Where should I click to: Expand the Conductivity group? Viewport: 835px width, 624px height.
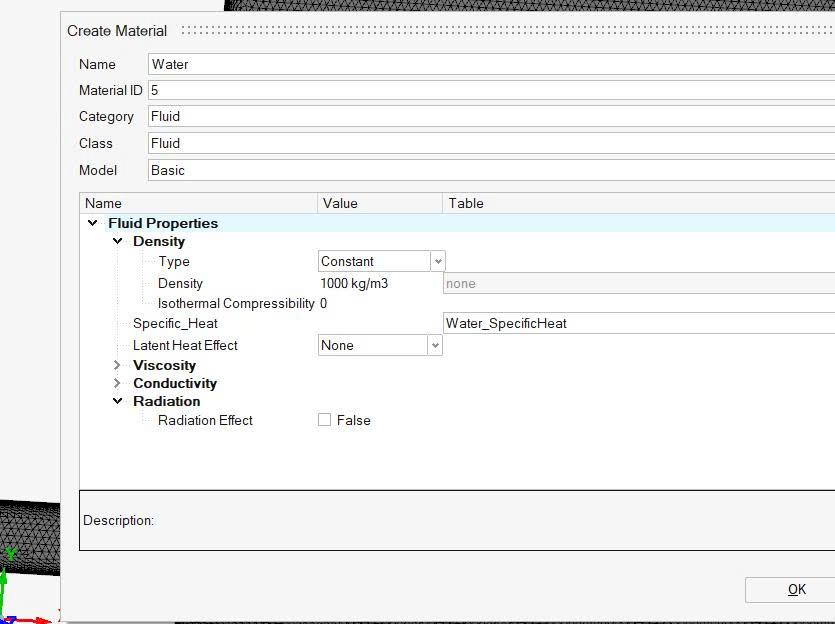(x=118, y=383)
